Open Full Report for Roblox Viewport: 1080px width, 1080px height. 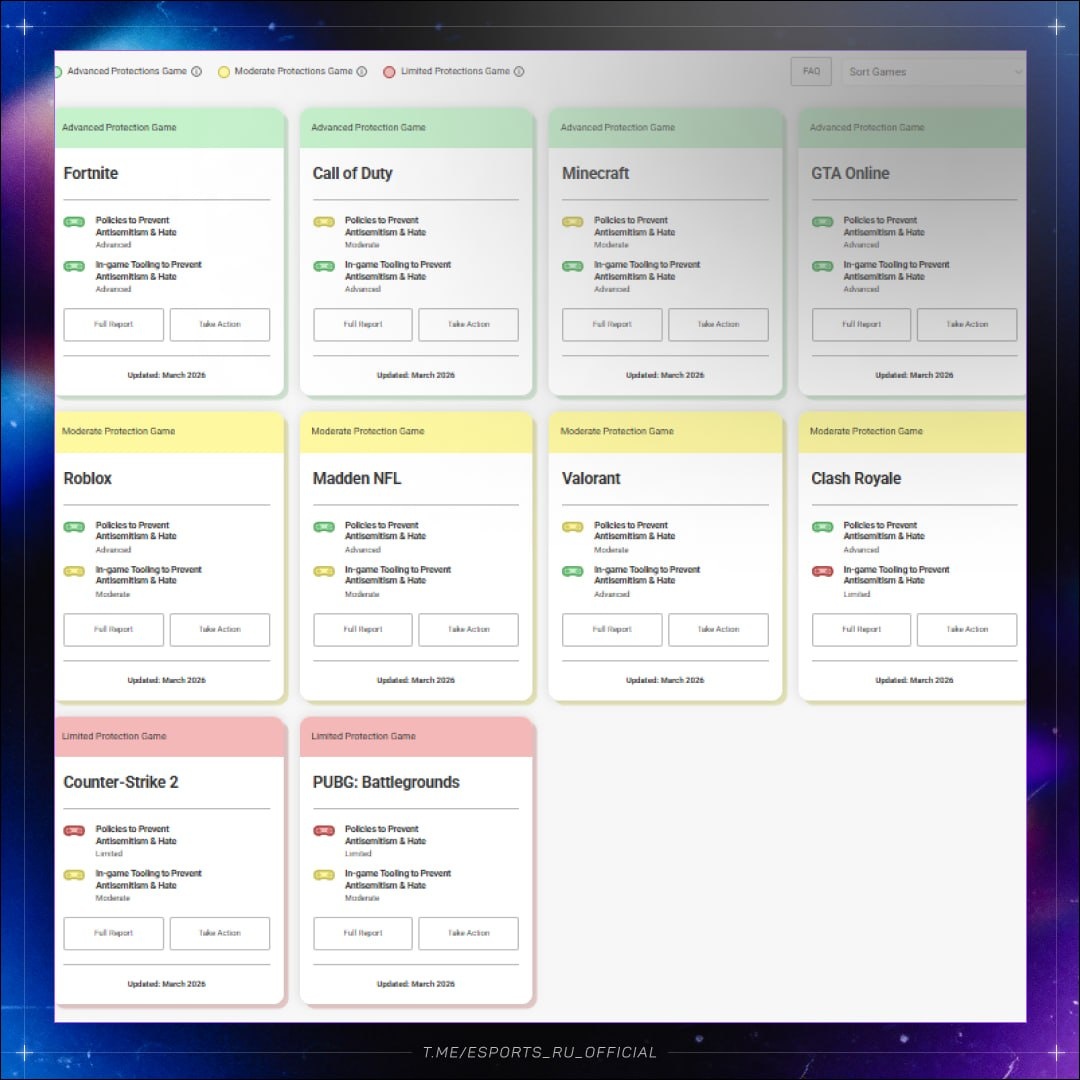click(114, 630)
